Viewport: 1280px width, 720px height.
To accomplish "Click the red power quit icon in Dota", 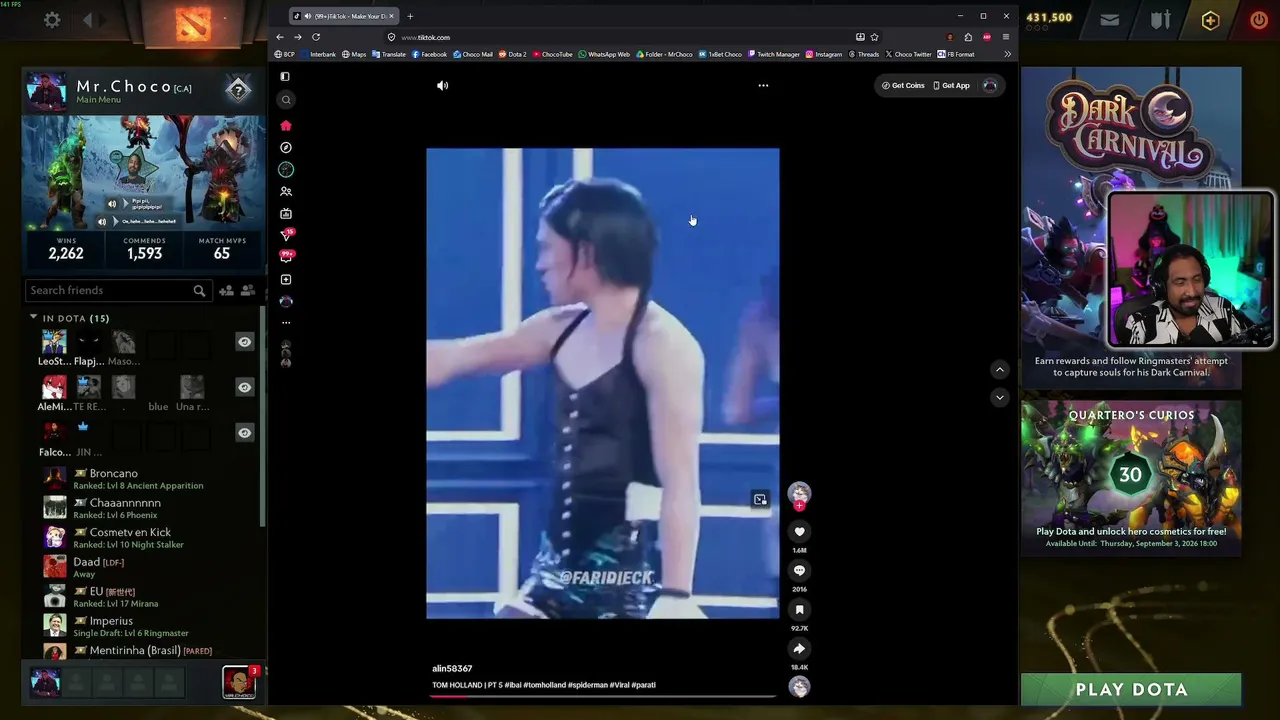I will click(1258, 20).
